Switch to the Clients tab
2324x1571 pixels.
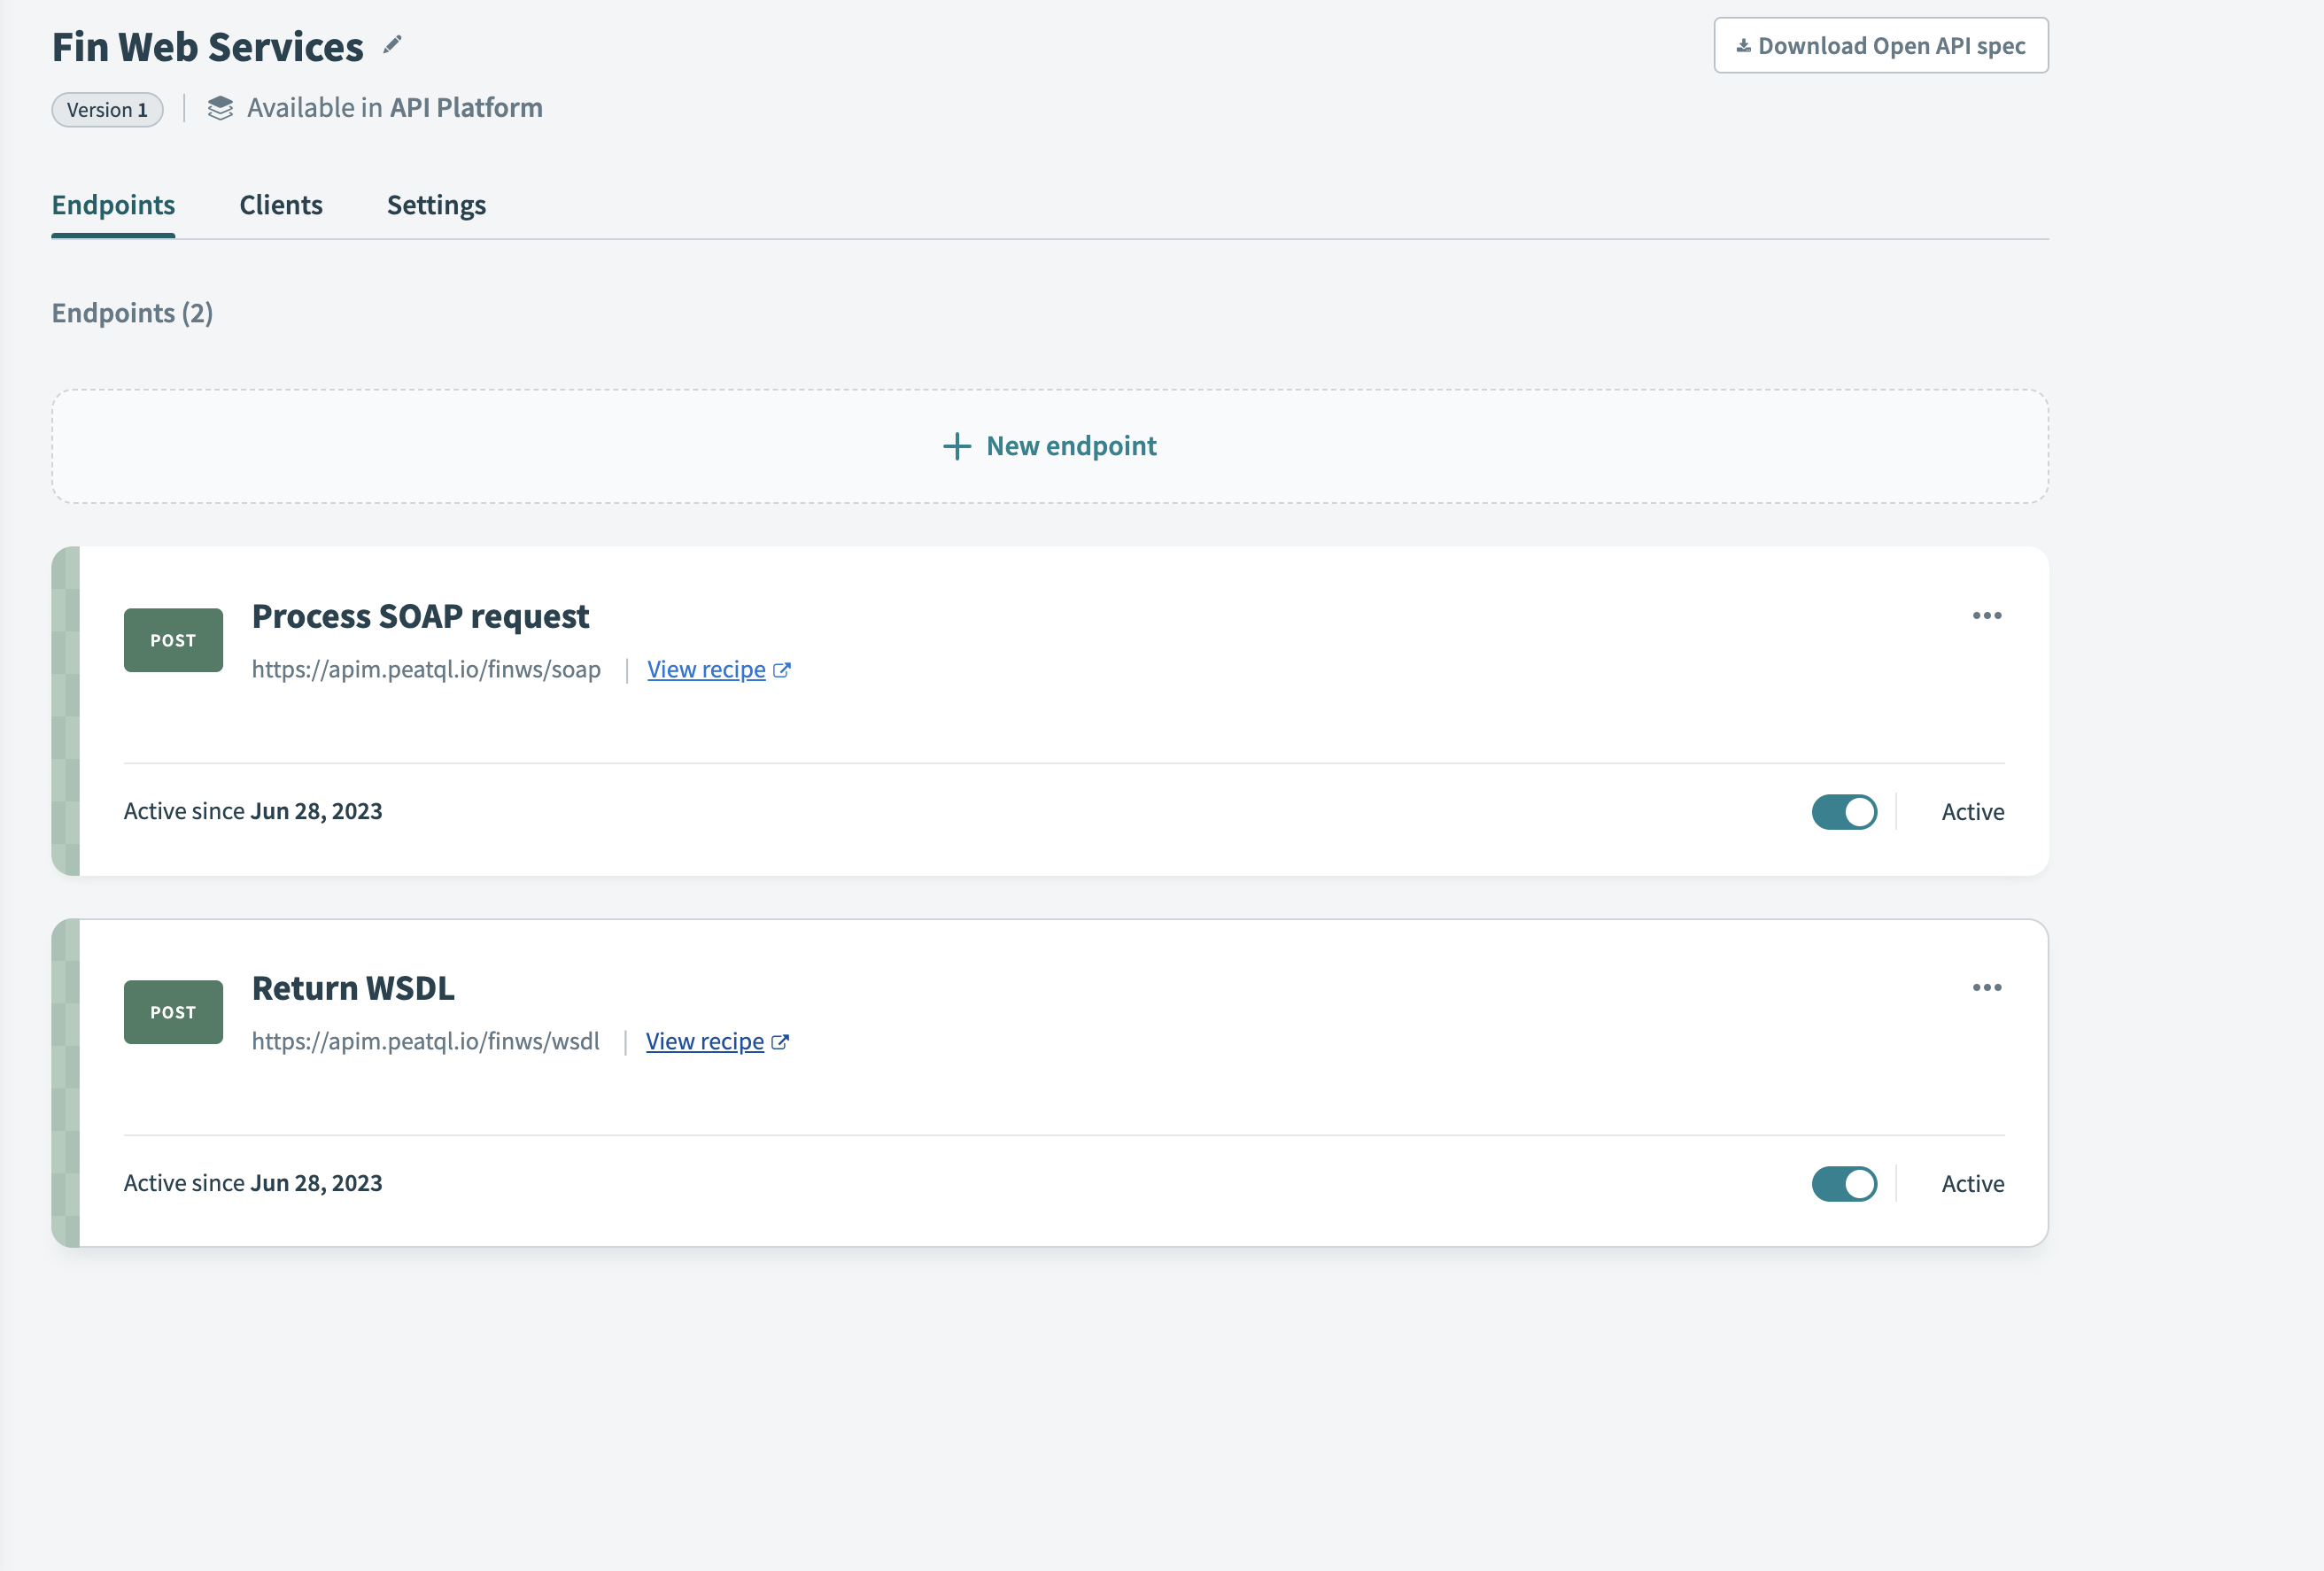(x=281, y=205)
